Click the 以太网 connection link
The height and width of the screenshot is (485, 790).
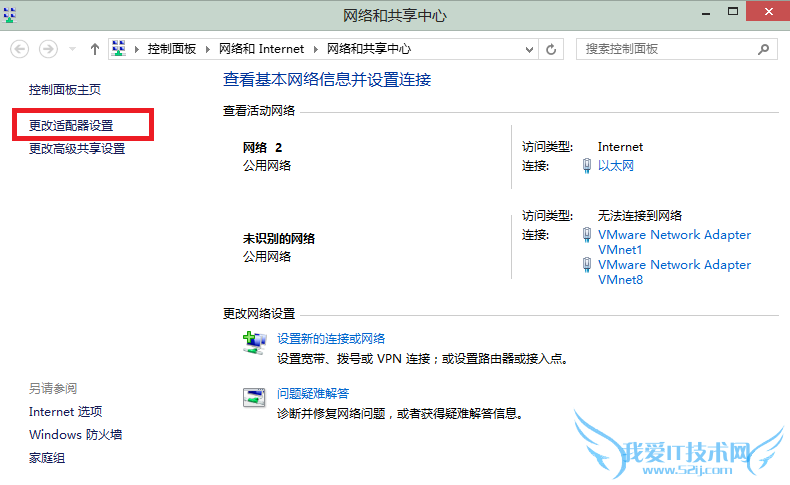[616, 166]
